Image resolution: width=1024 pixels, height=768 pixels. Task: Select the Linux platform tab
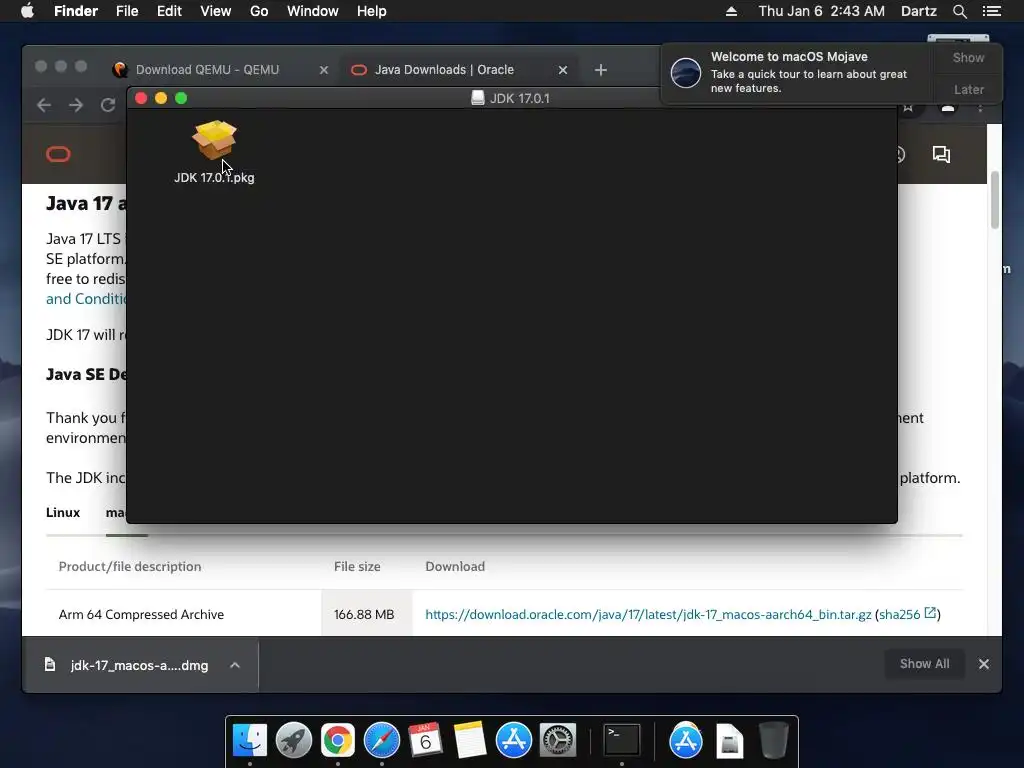point(63,513)
